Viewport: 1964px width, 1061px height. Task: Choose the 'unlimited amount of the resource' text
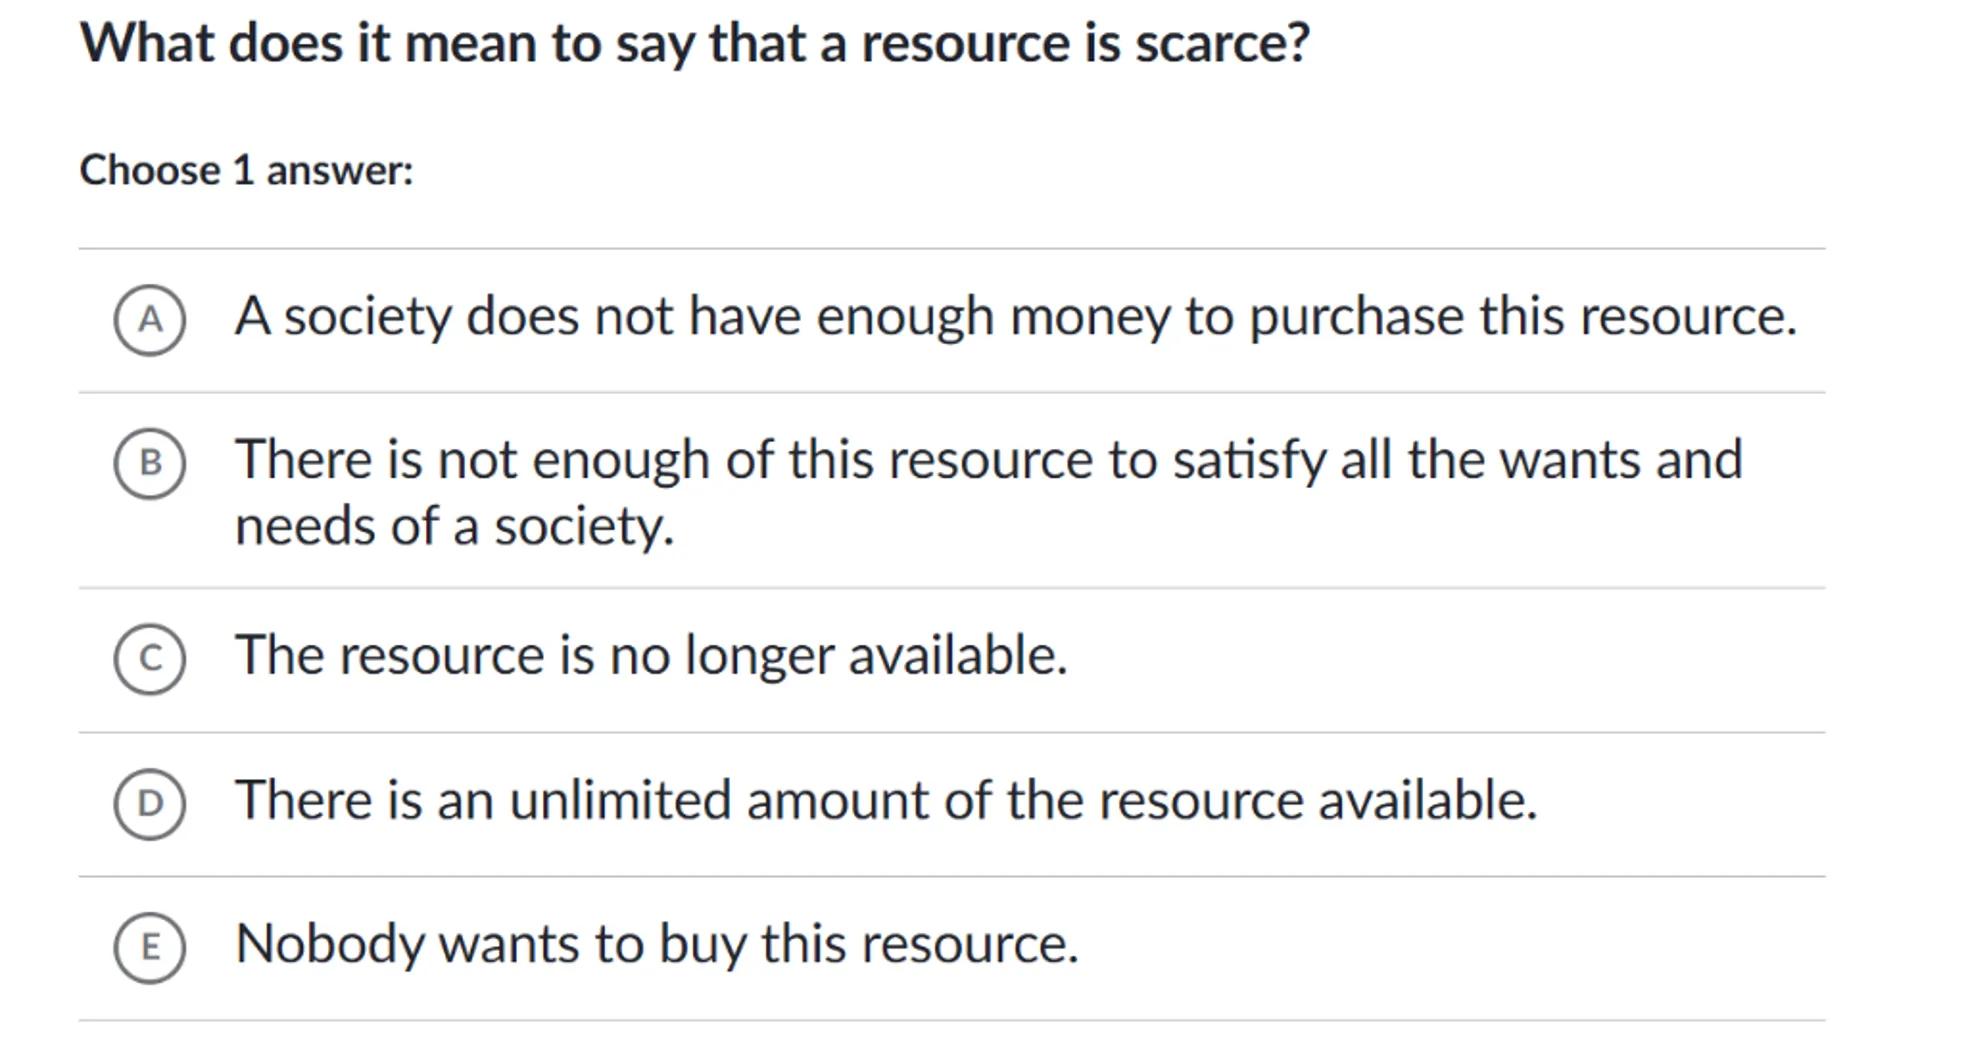pyautogui.click(x=885, y=801)
